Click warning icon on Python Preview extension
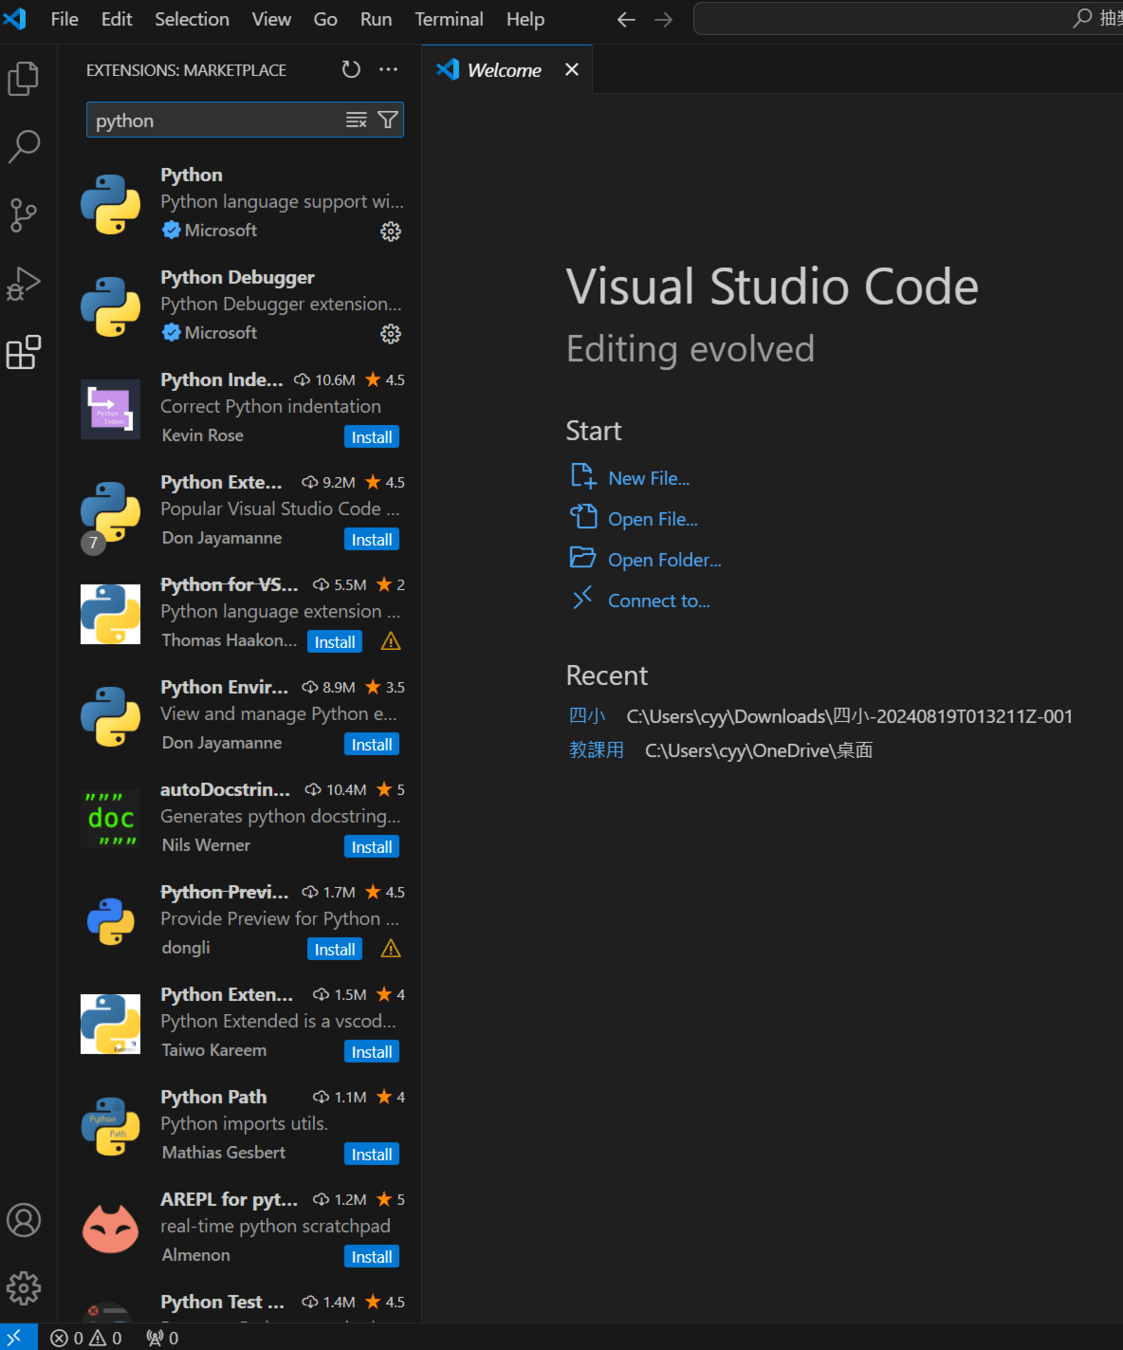Image resolution: width=1123 pixels, height=1350 pixels. (391, 948)
